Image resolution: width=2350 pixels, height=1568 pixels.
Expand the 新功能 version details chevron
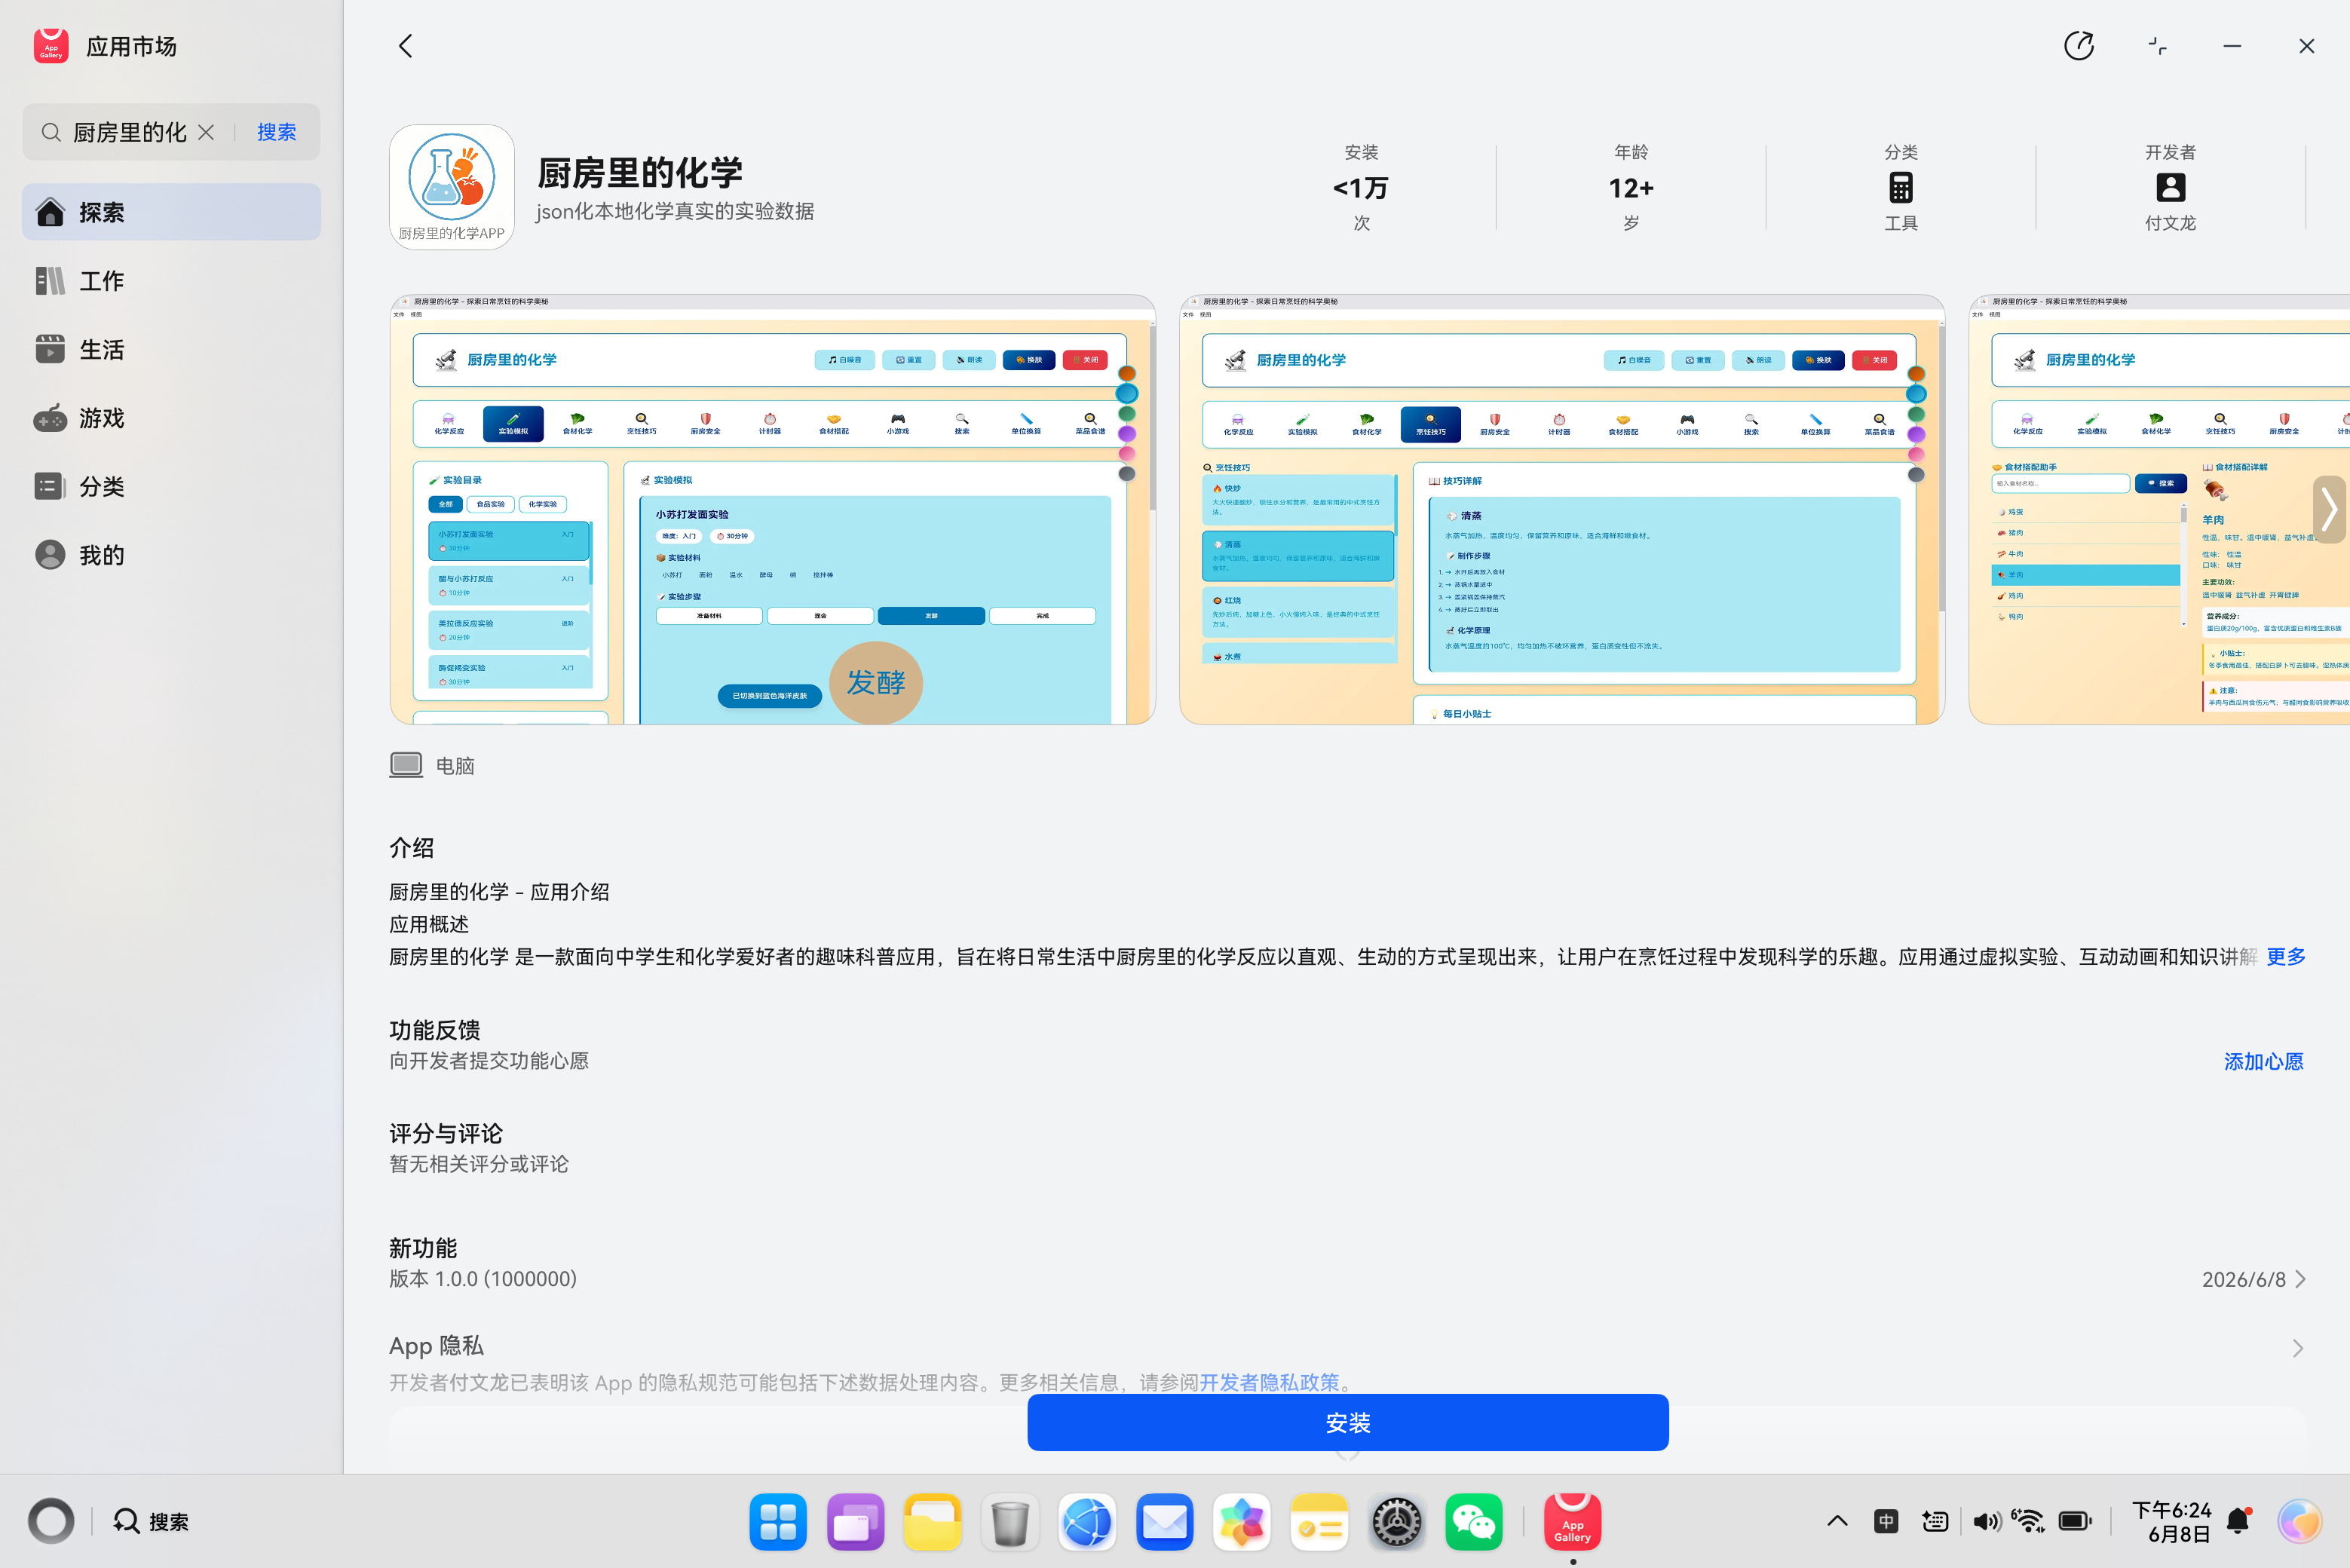point(2299,1279)
